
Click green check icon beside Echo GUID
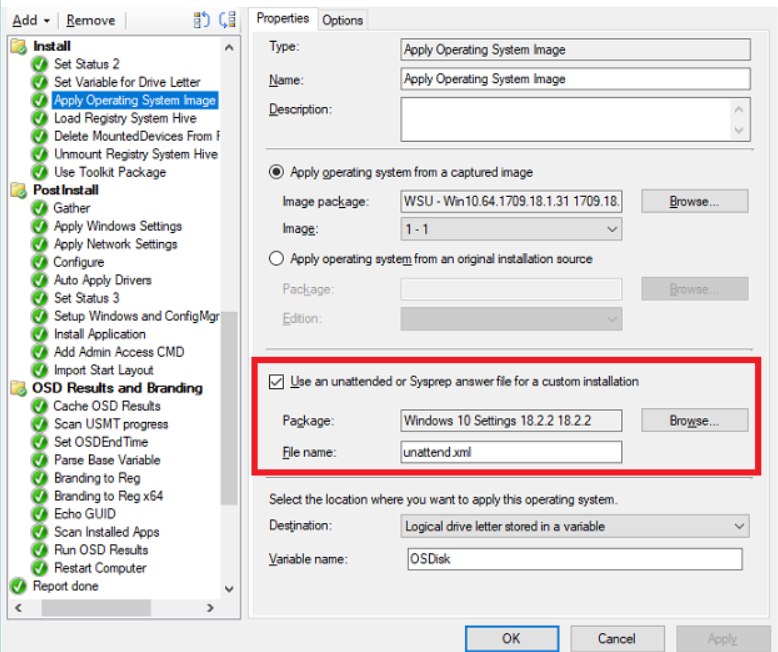click(39, 514)
